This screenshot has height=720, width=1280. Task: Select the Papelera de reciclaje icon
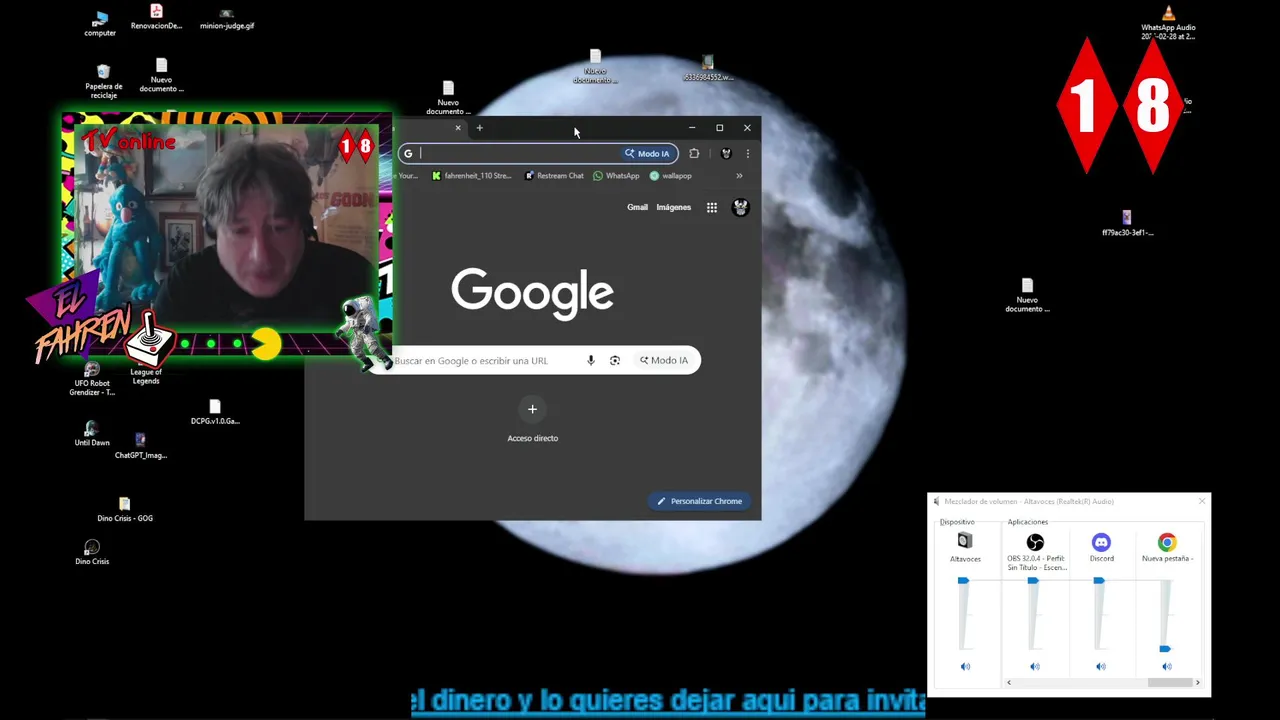(x=103, y=81)
